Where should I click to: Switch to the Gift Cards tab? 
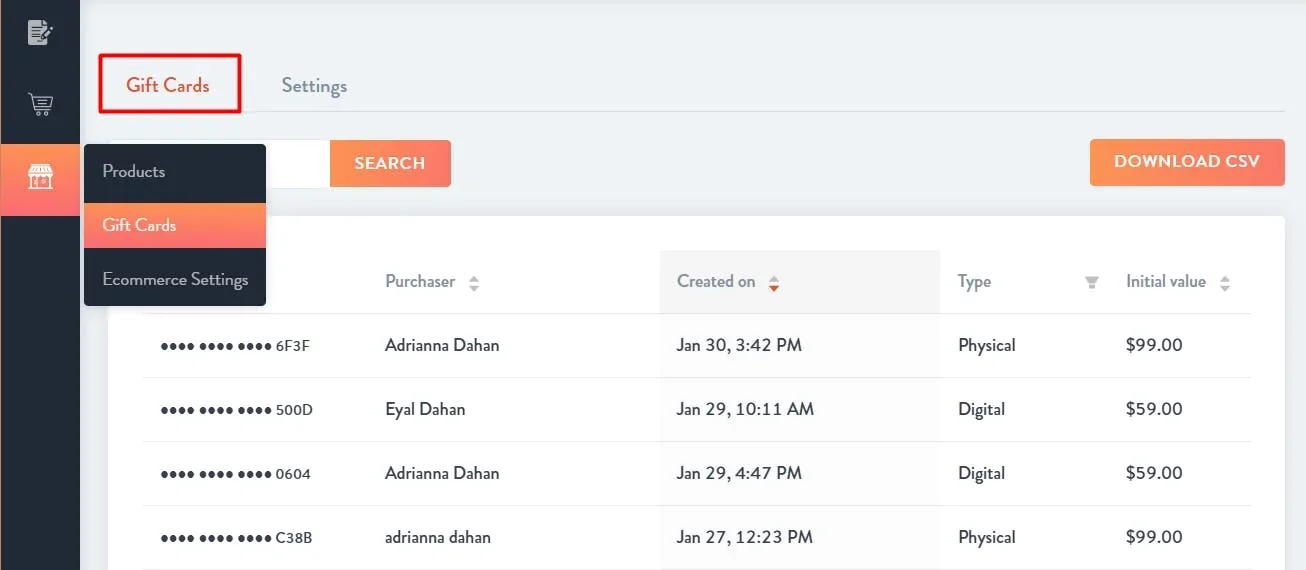tap(169, 84)
